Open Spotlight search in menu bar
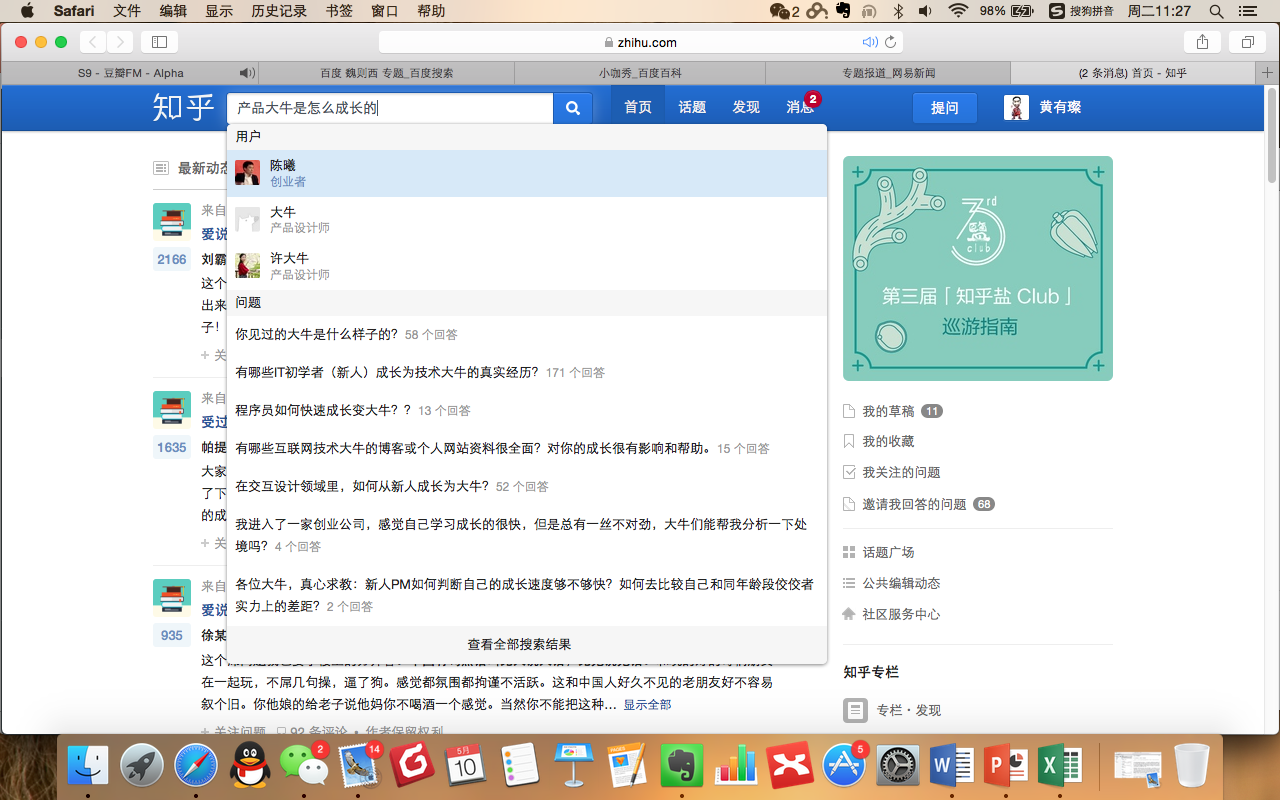The image size is (1280, 800). 1216,11
